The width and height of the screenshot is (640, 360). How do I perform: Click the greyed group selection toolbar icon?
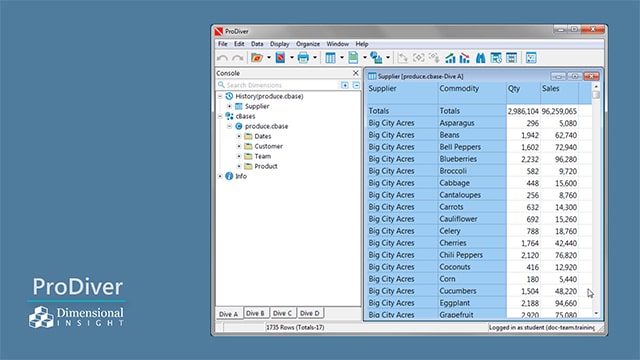434,58
